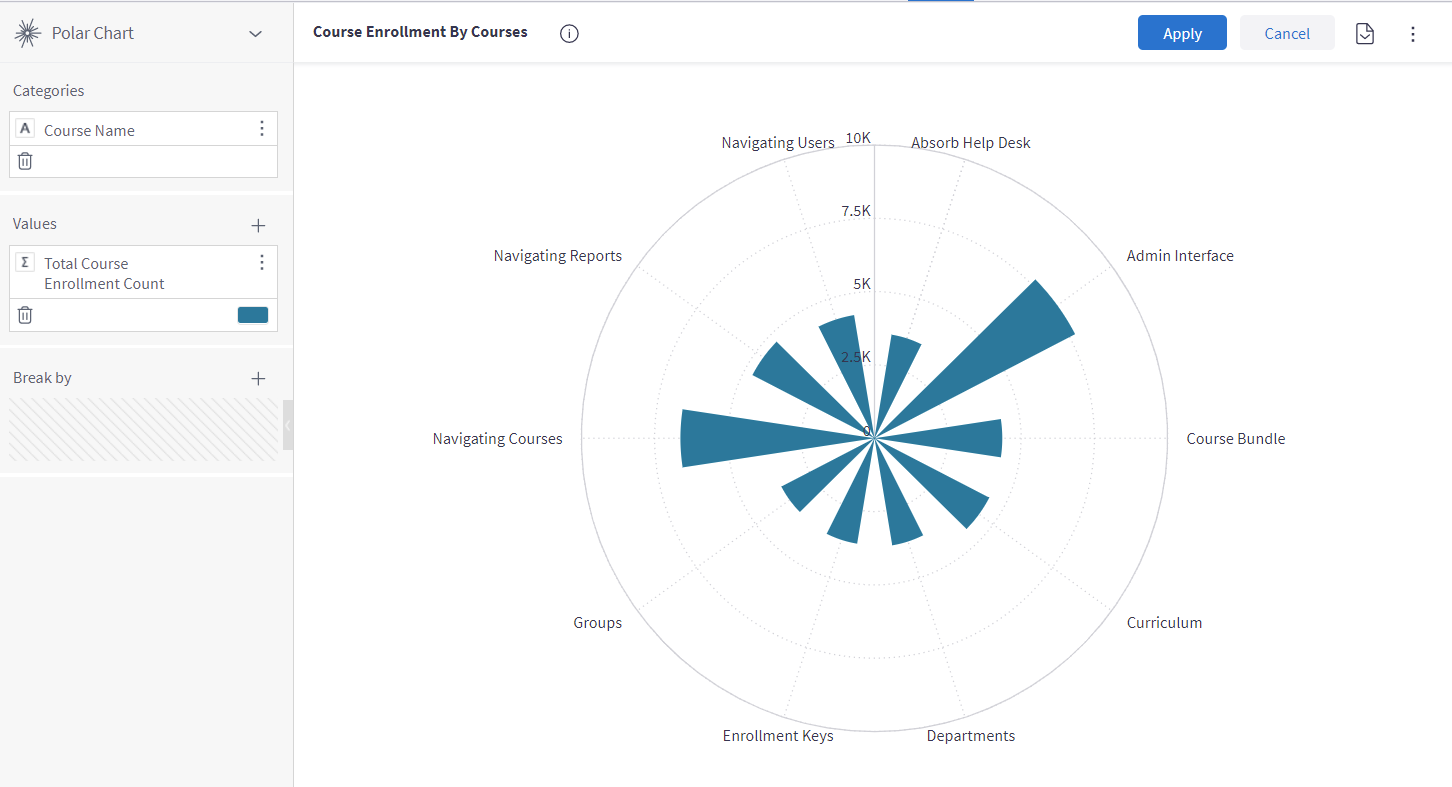Image resolution: width=1452 pixels, height=787 pixels.
Task: Open Total Course Enrollment Count options menu
Action: point(262,262)
